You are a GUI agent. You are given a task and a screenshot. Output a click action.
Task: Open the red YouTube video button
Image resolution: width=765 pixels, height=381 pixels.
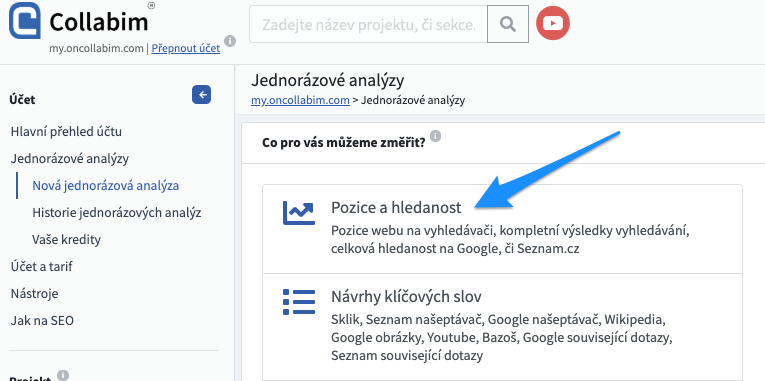click(553, 23)
